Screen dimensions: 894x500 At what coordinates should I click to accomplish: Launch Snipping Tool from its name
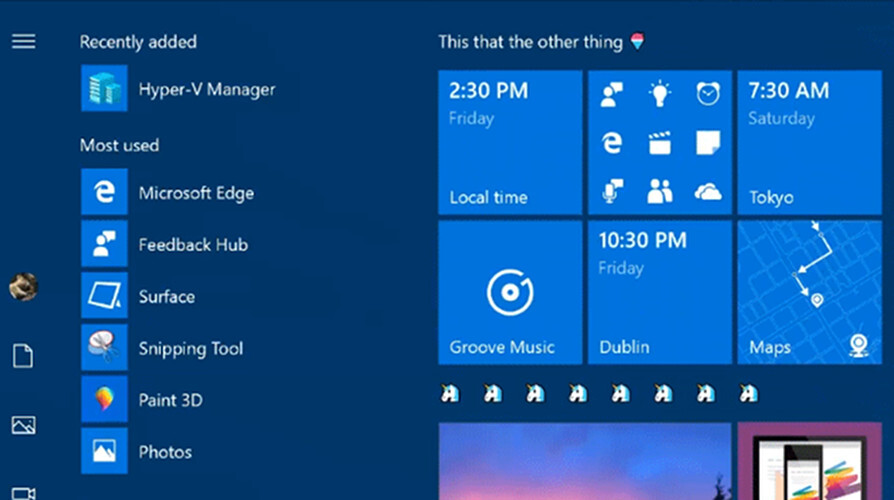pyautogui.click(x=190, y=349)
